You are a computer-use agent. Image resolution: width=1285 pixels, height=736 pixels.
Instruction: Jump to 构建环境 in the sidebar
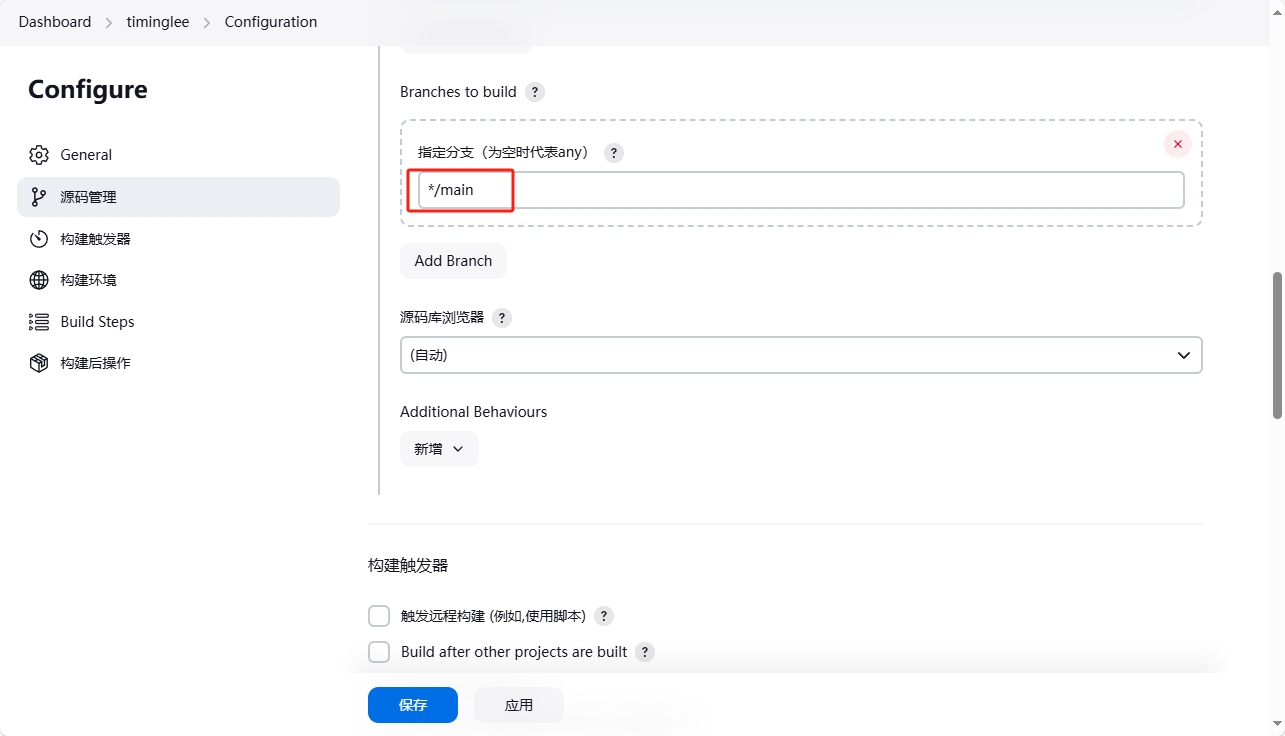point(178,280)
